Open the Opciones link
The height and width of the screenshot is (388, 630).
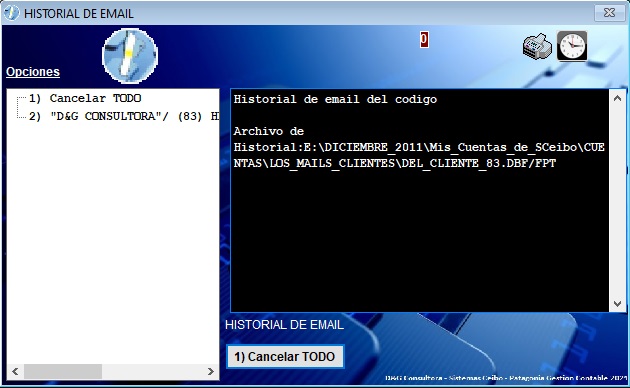pos(33,71)
